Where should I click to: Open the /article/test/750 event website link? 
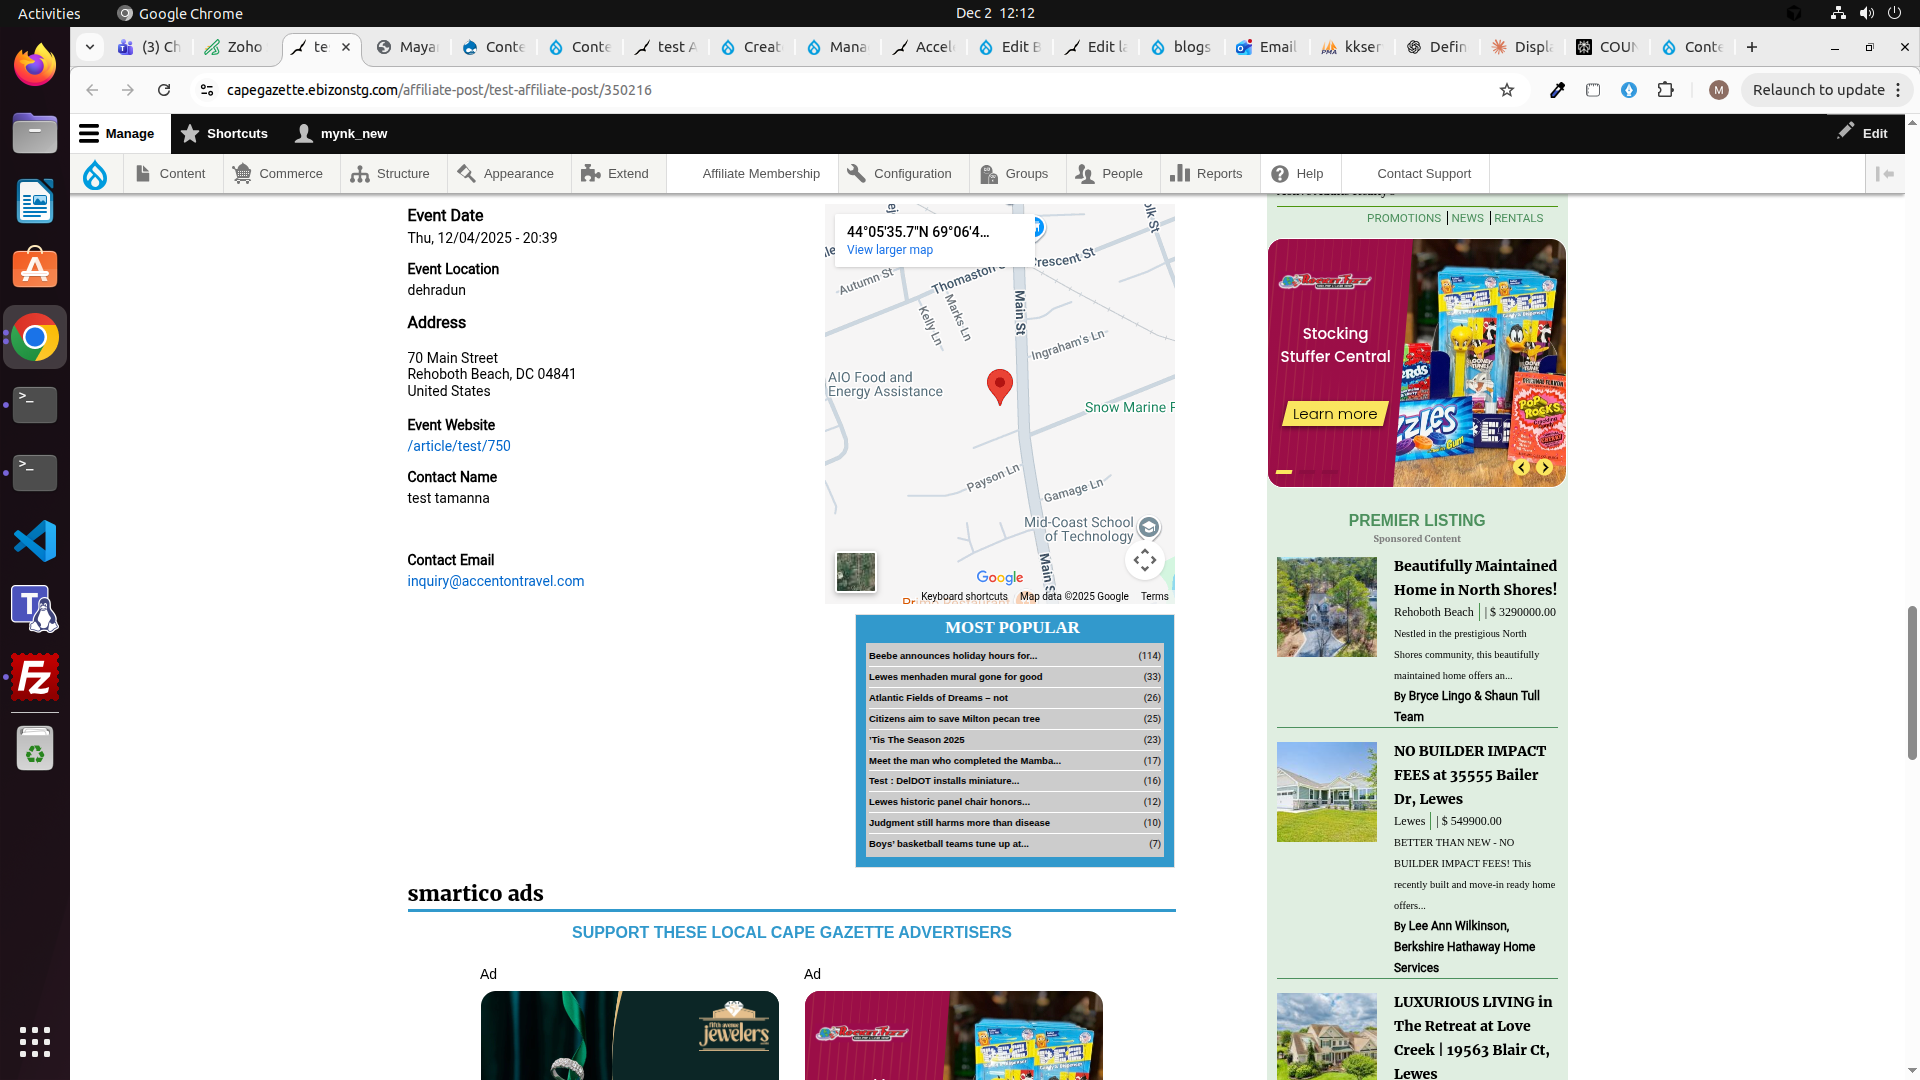click(x=459, y=446)
